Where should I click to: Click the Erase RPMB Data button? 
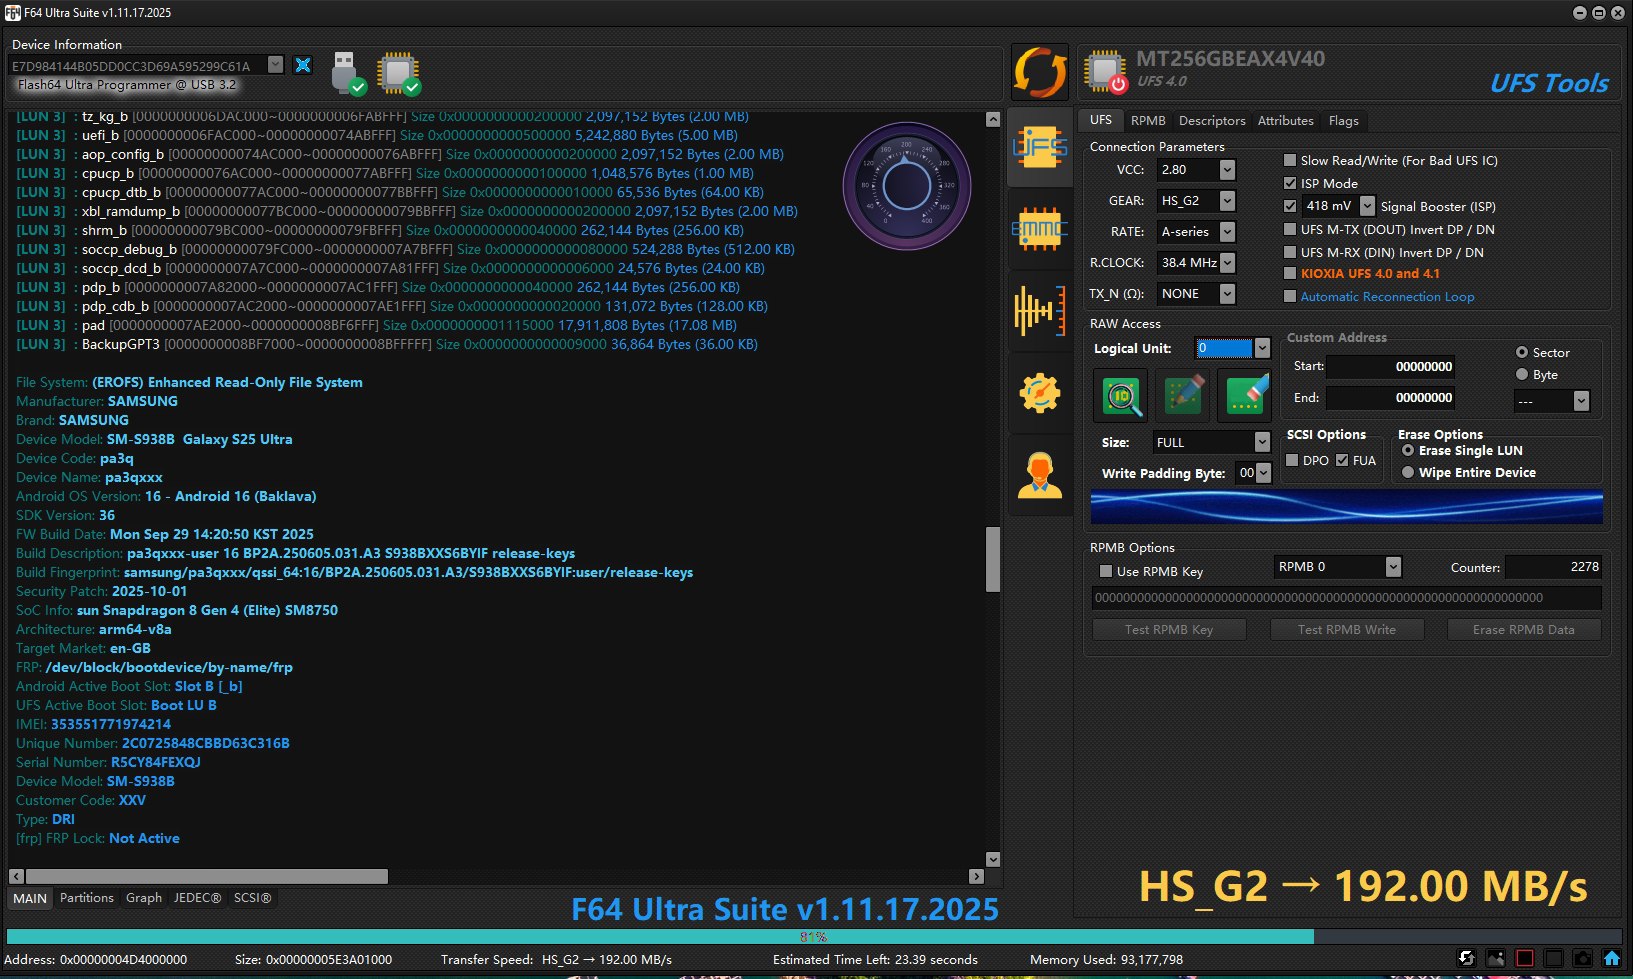pos(1523,629)
